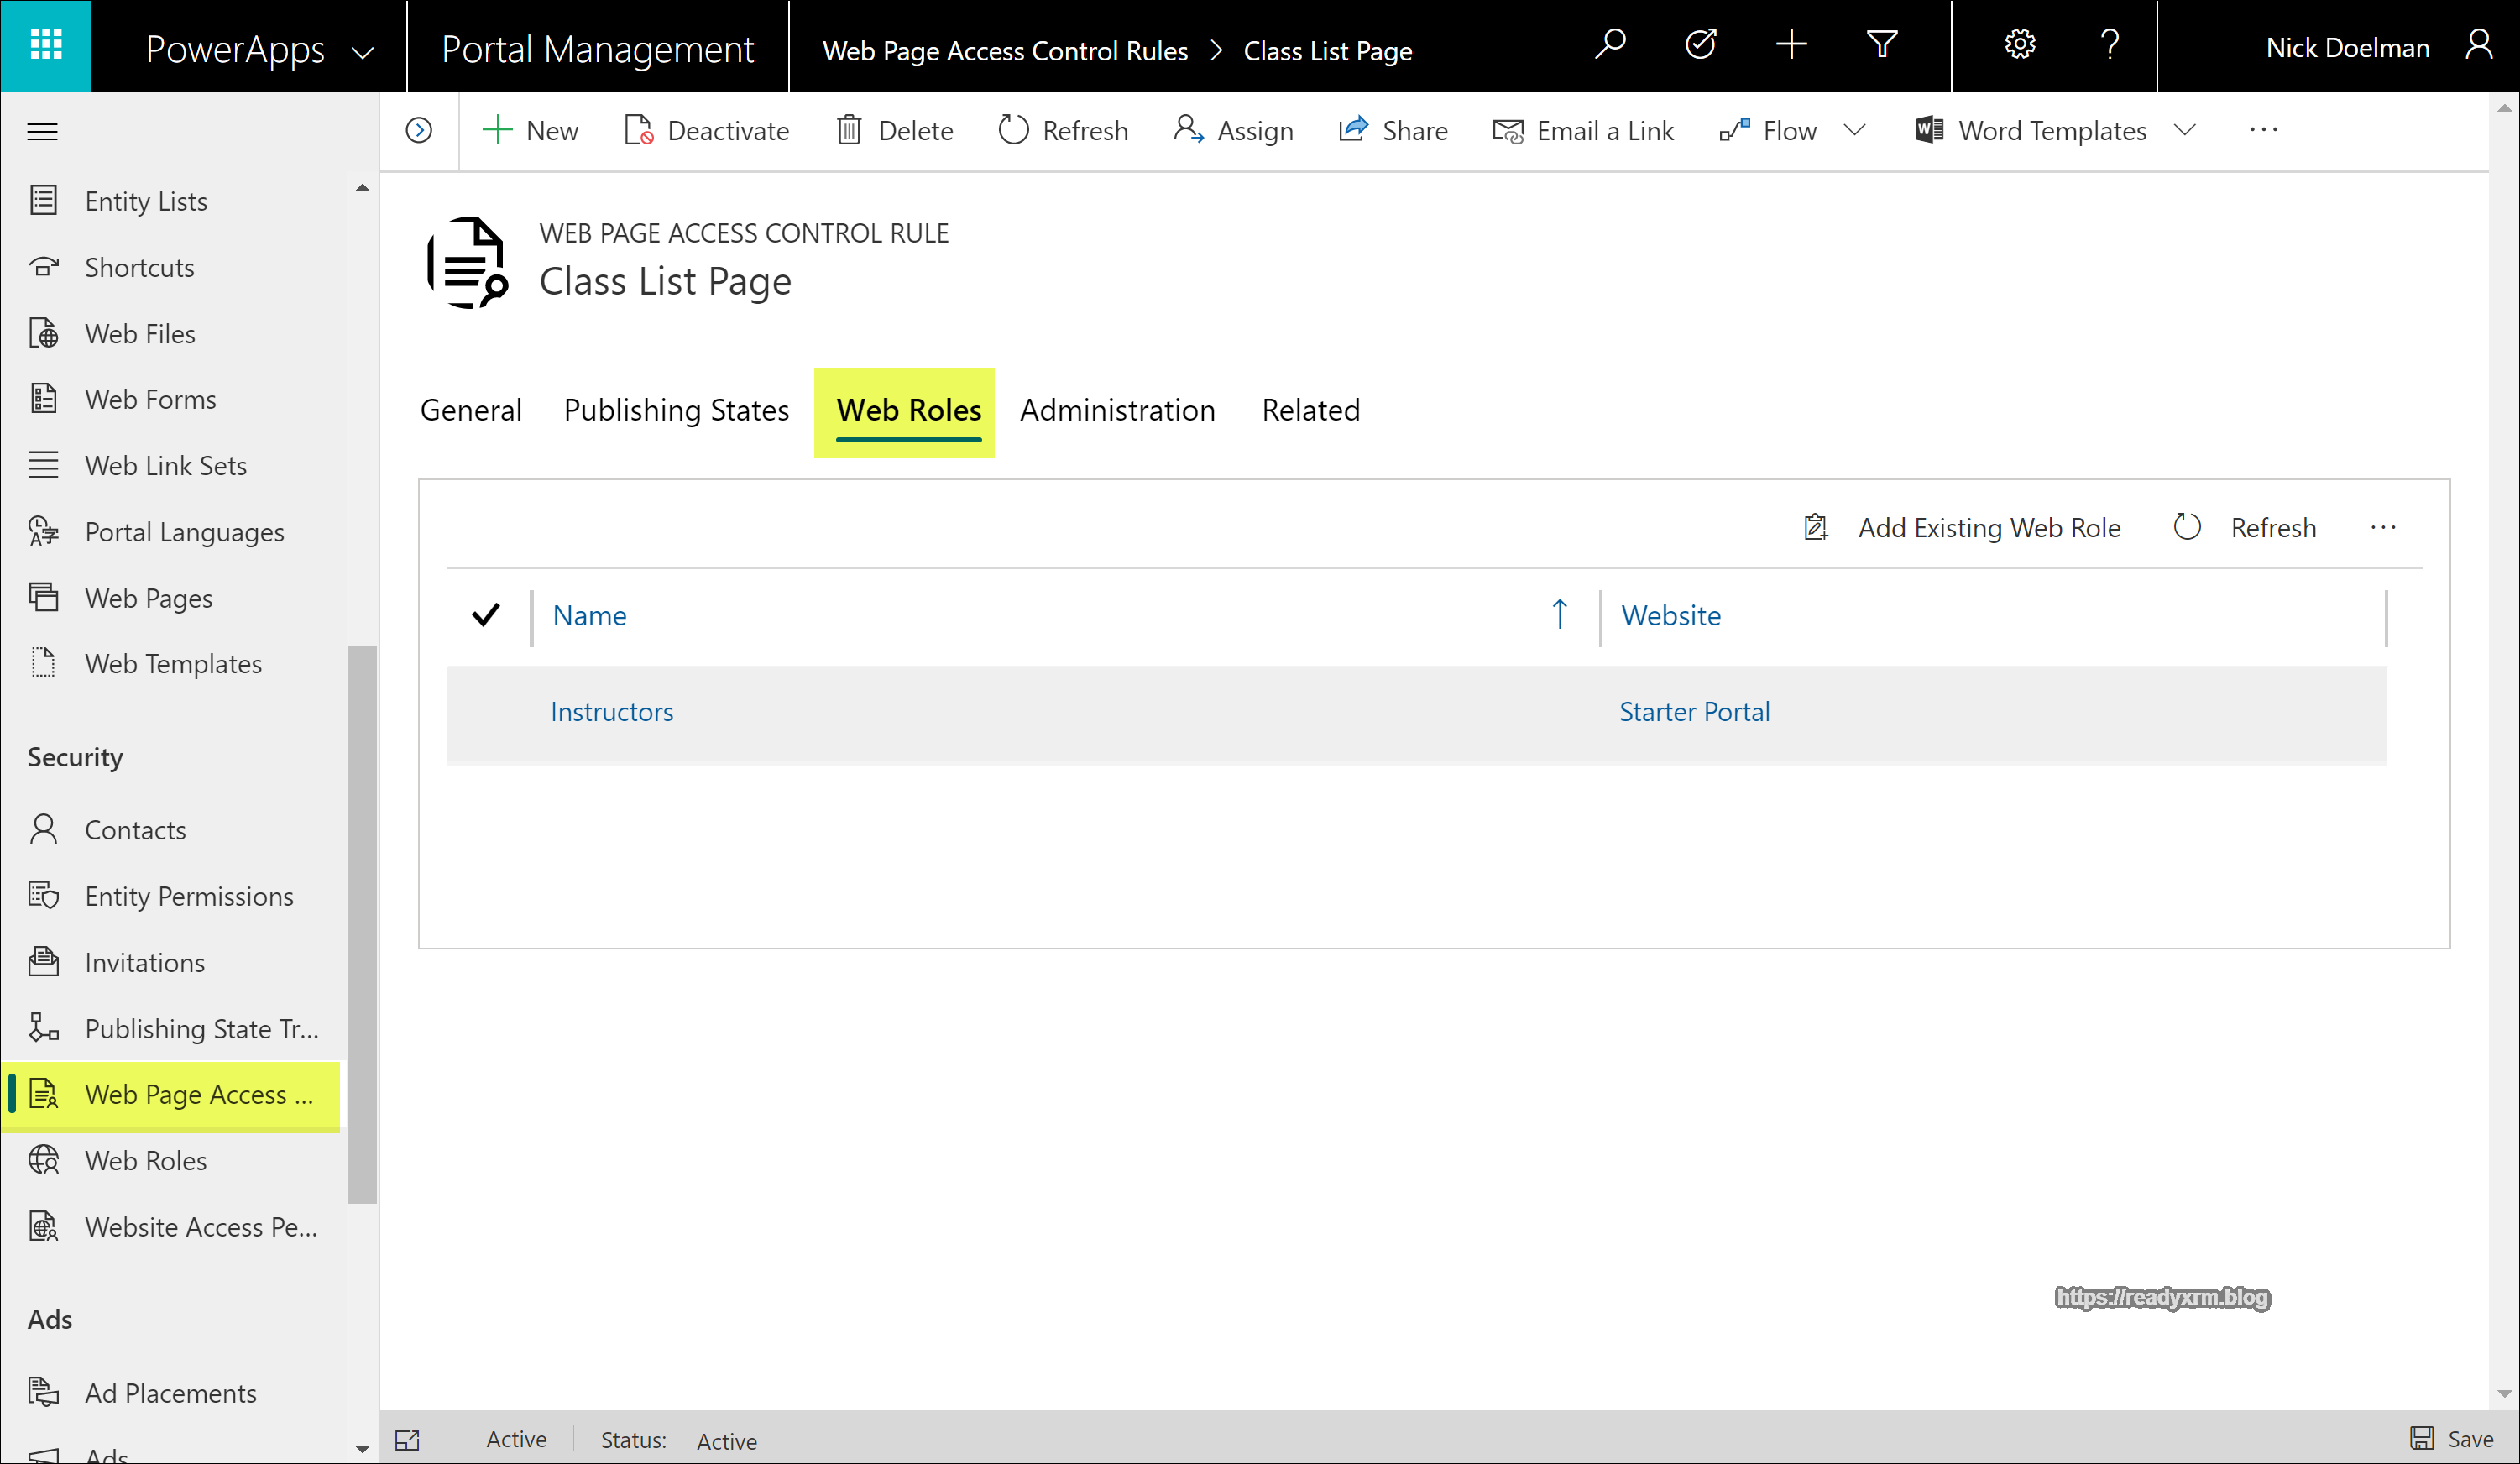Expand the Word Templates dropdown chevron

click(x=2185, y=130)
